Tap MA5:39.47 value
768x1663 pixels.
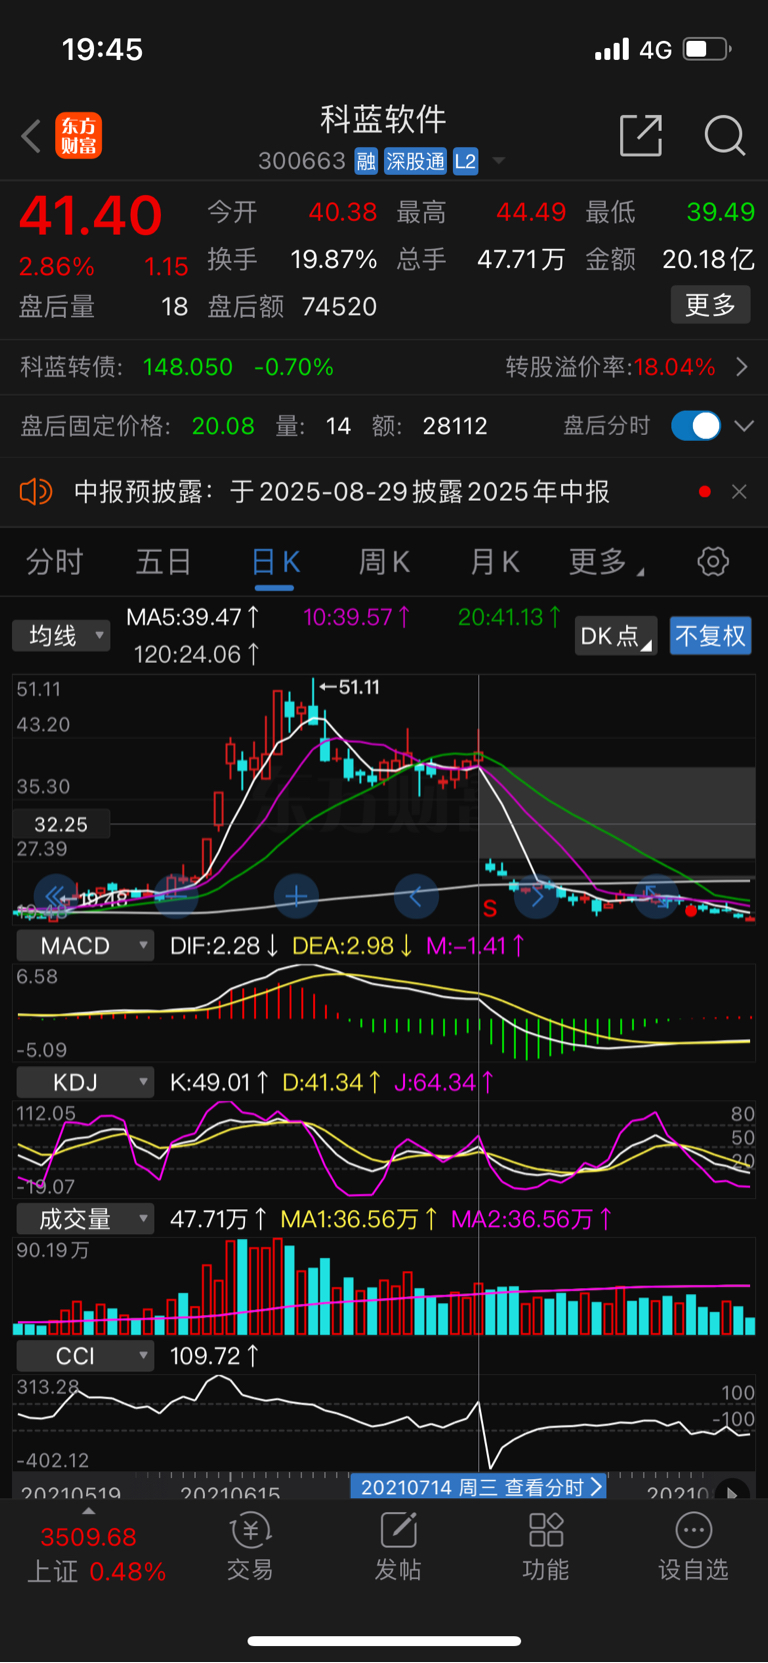193,617
